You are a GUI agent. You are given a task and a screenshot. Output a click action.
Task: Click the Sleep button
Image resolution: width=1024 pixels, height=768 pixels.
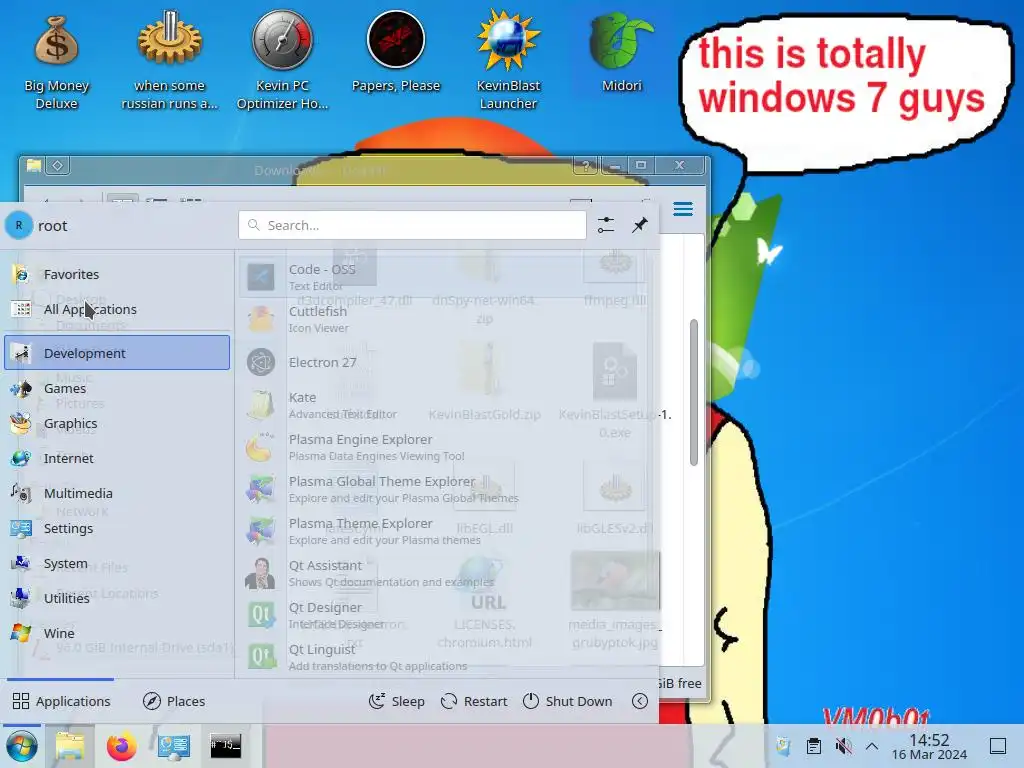pyautogui.click(x=396, y=701)
